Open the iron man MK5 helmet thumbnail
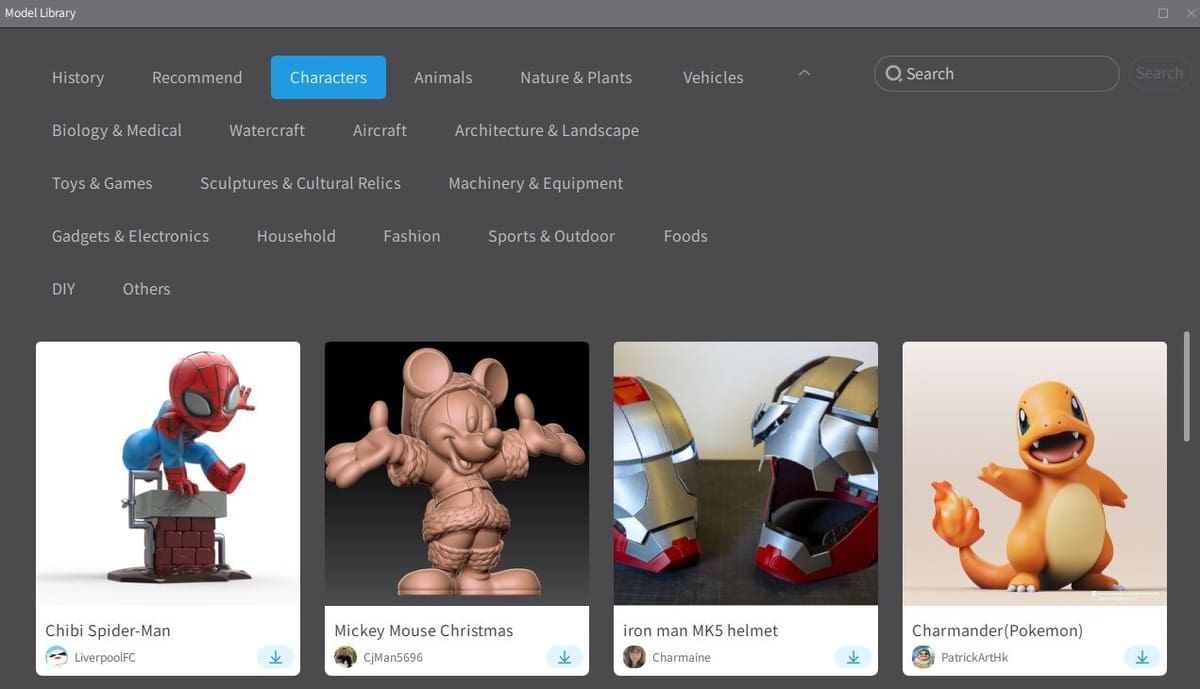The height and width of the screenshot is (689, 1200). click(746, 474)
